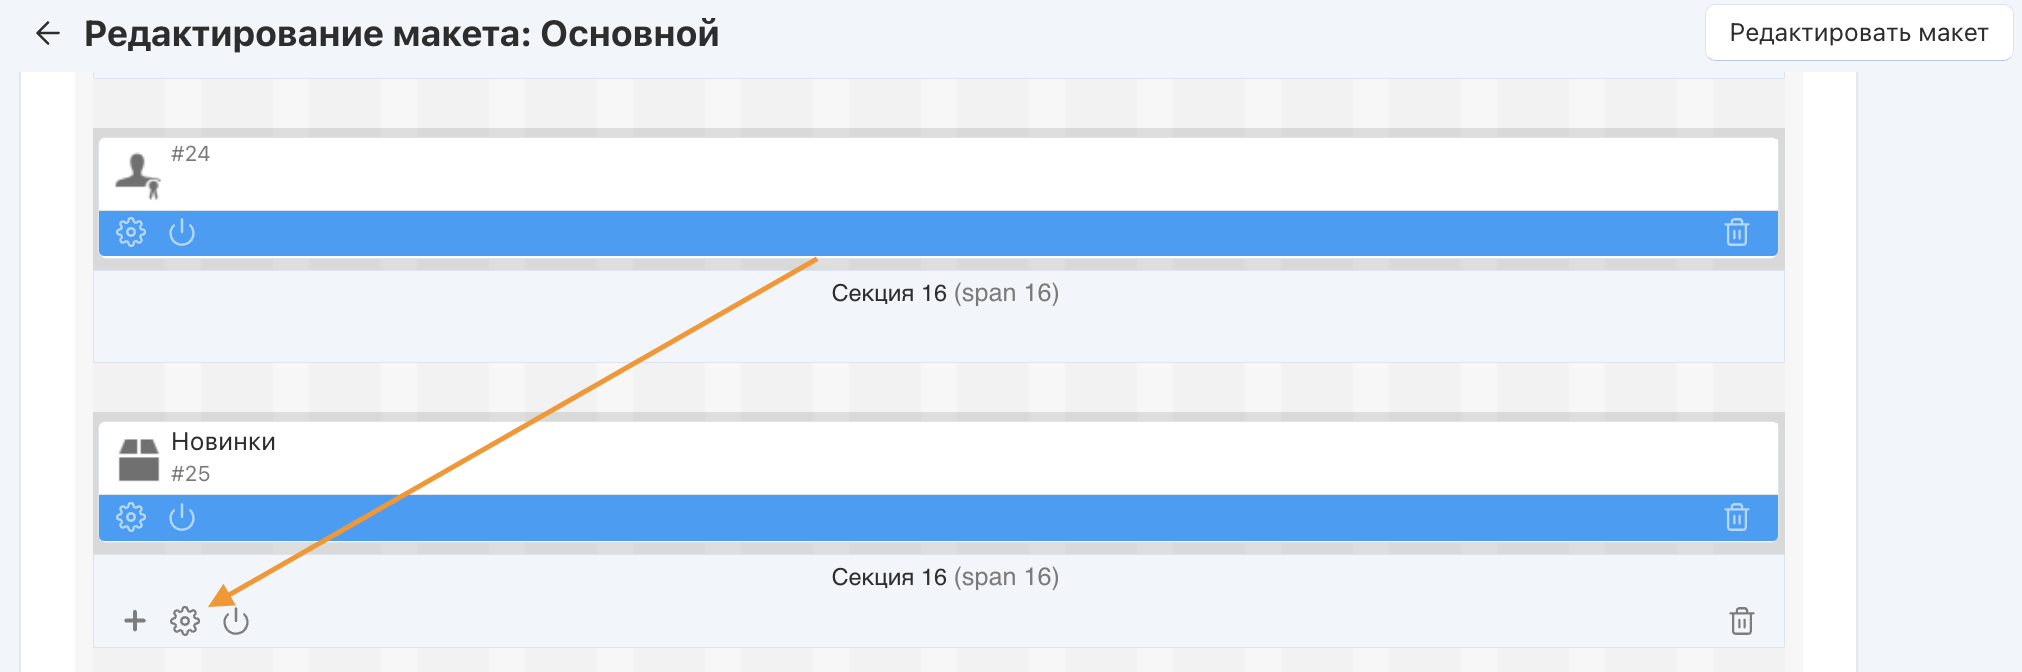2022x672 pixels.
Task: Disable the Новинки block via power icon
Action: click(x=182, y=517)
